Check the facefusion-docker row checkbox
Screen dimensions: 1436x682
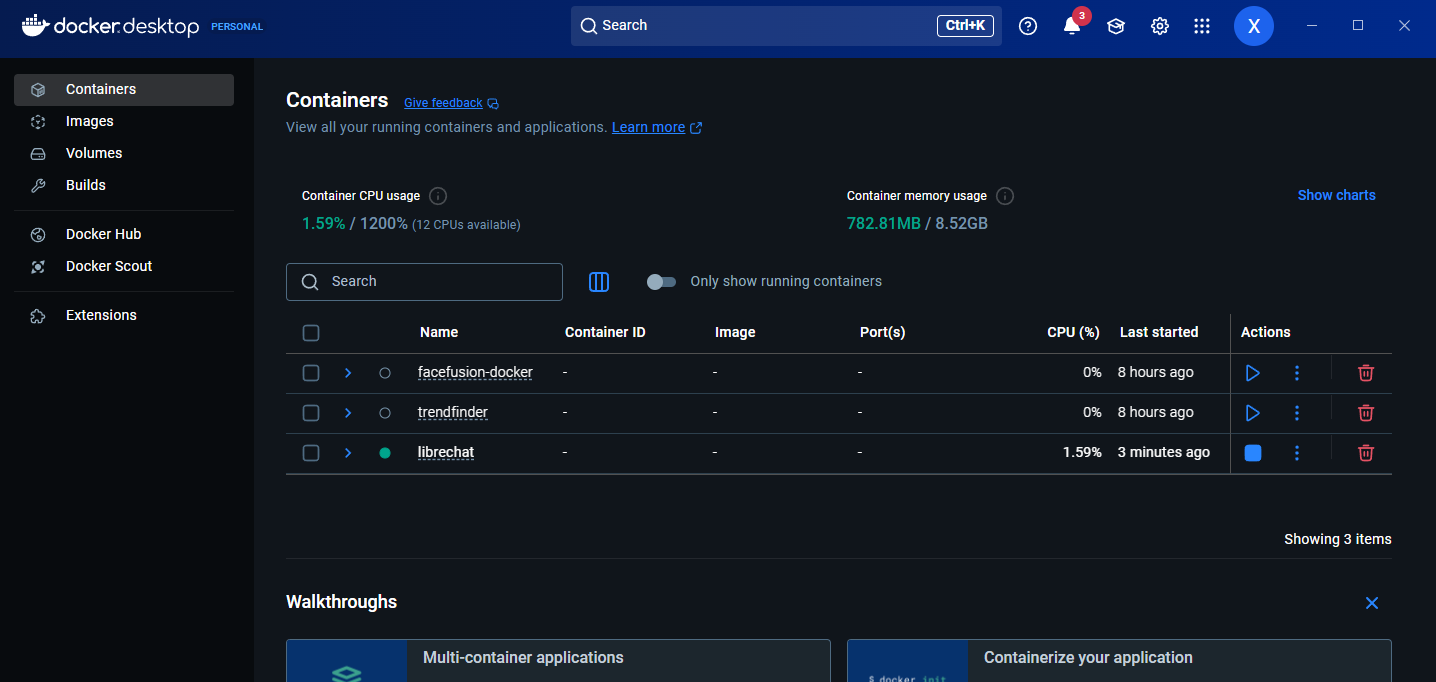311,373
